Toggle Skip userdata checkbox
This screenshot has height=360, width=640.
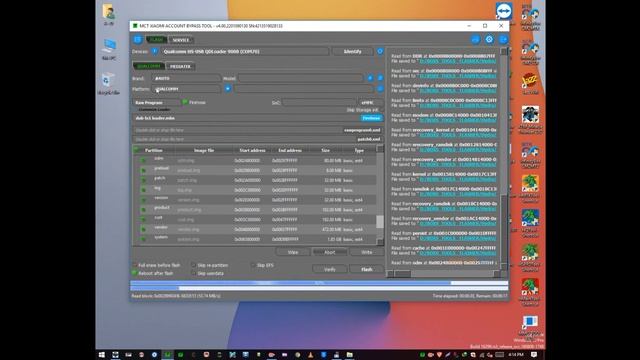tap(193, 273)
